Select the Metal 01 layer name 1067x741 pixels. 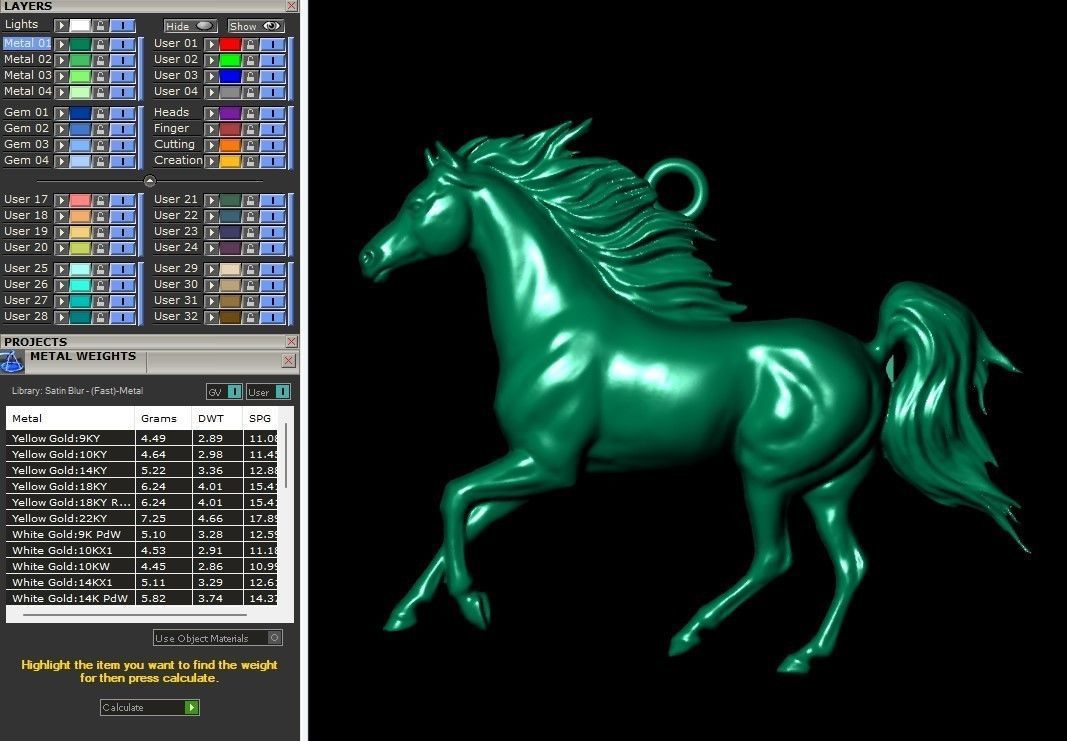(27, 44)
